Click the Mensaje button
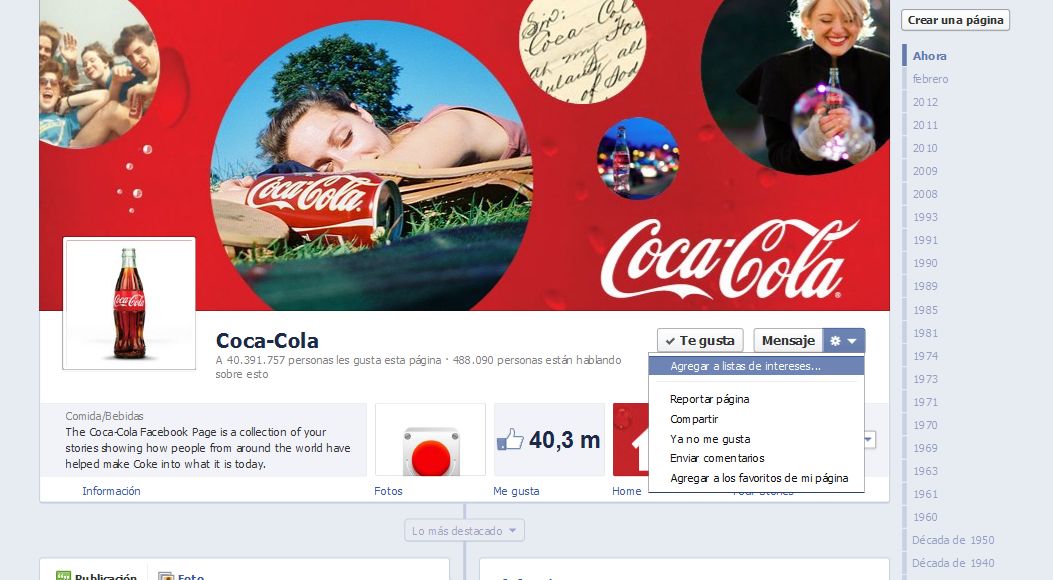Image resolution: width=1053 pixels, height=580 pixels. coord(788,341)
